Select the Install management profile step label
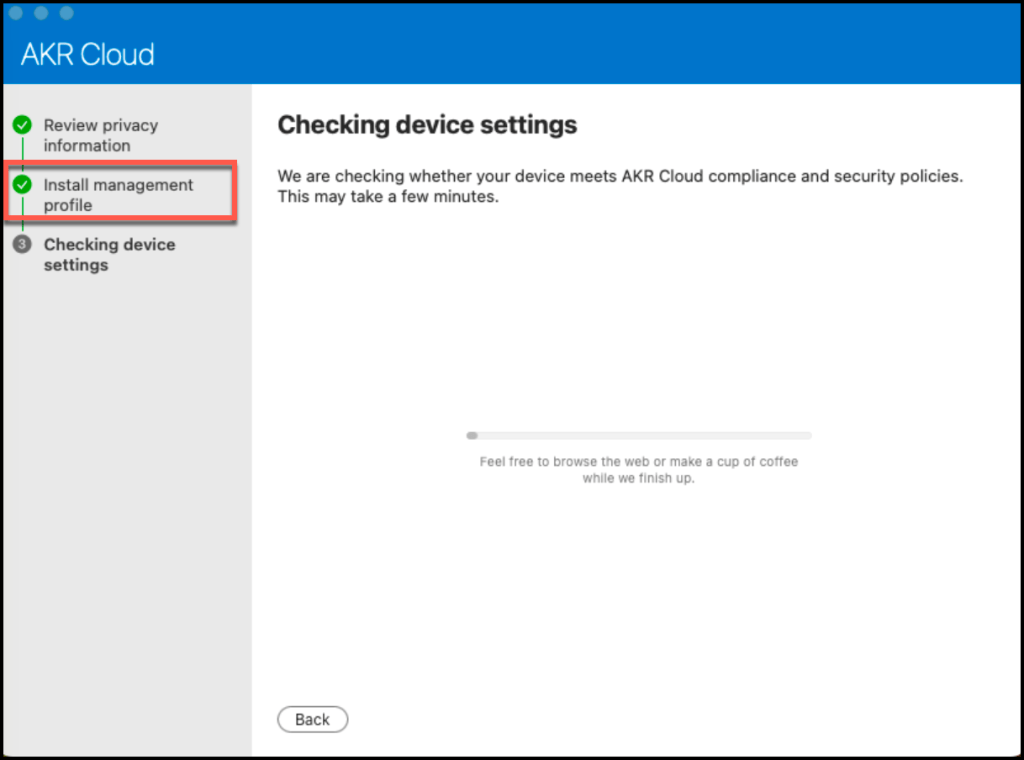1024x760 pixels. click(118, 195)
